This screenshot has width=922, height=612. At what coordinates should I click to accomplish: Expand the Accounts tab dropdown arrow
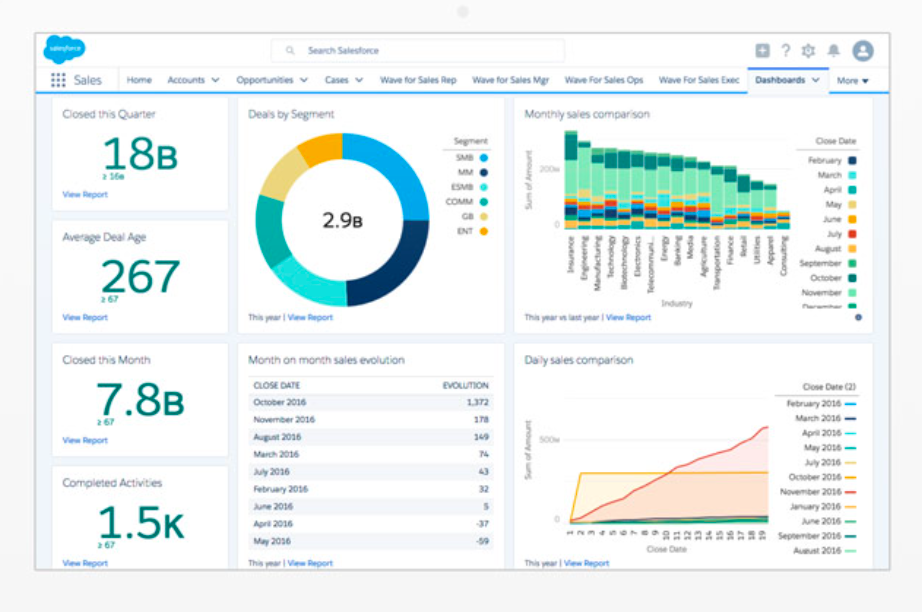pos(215,80)
